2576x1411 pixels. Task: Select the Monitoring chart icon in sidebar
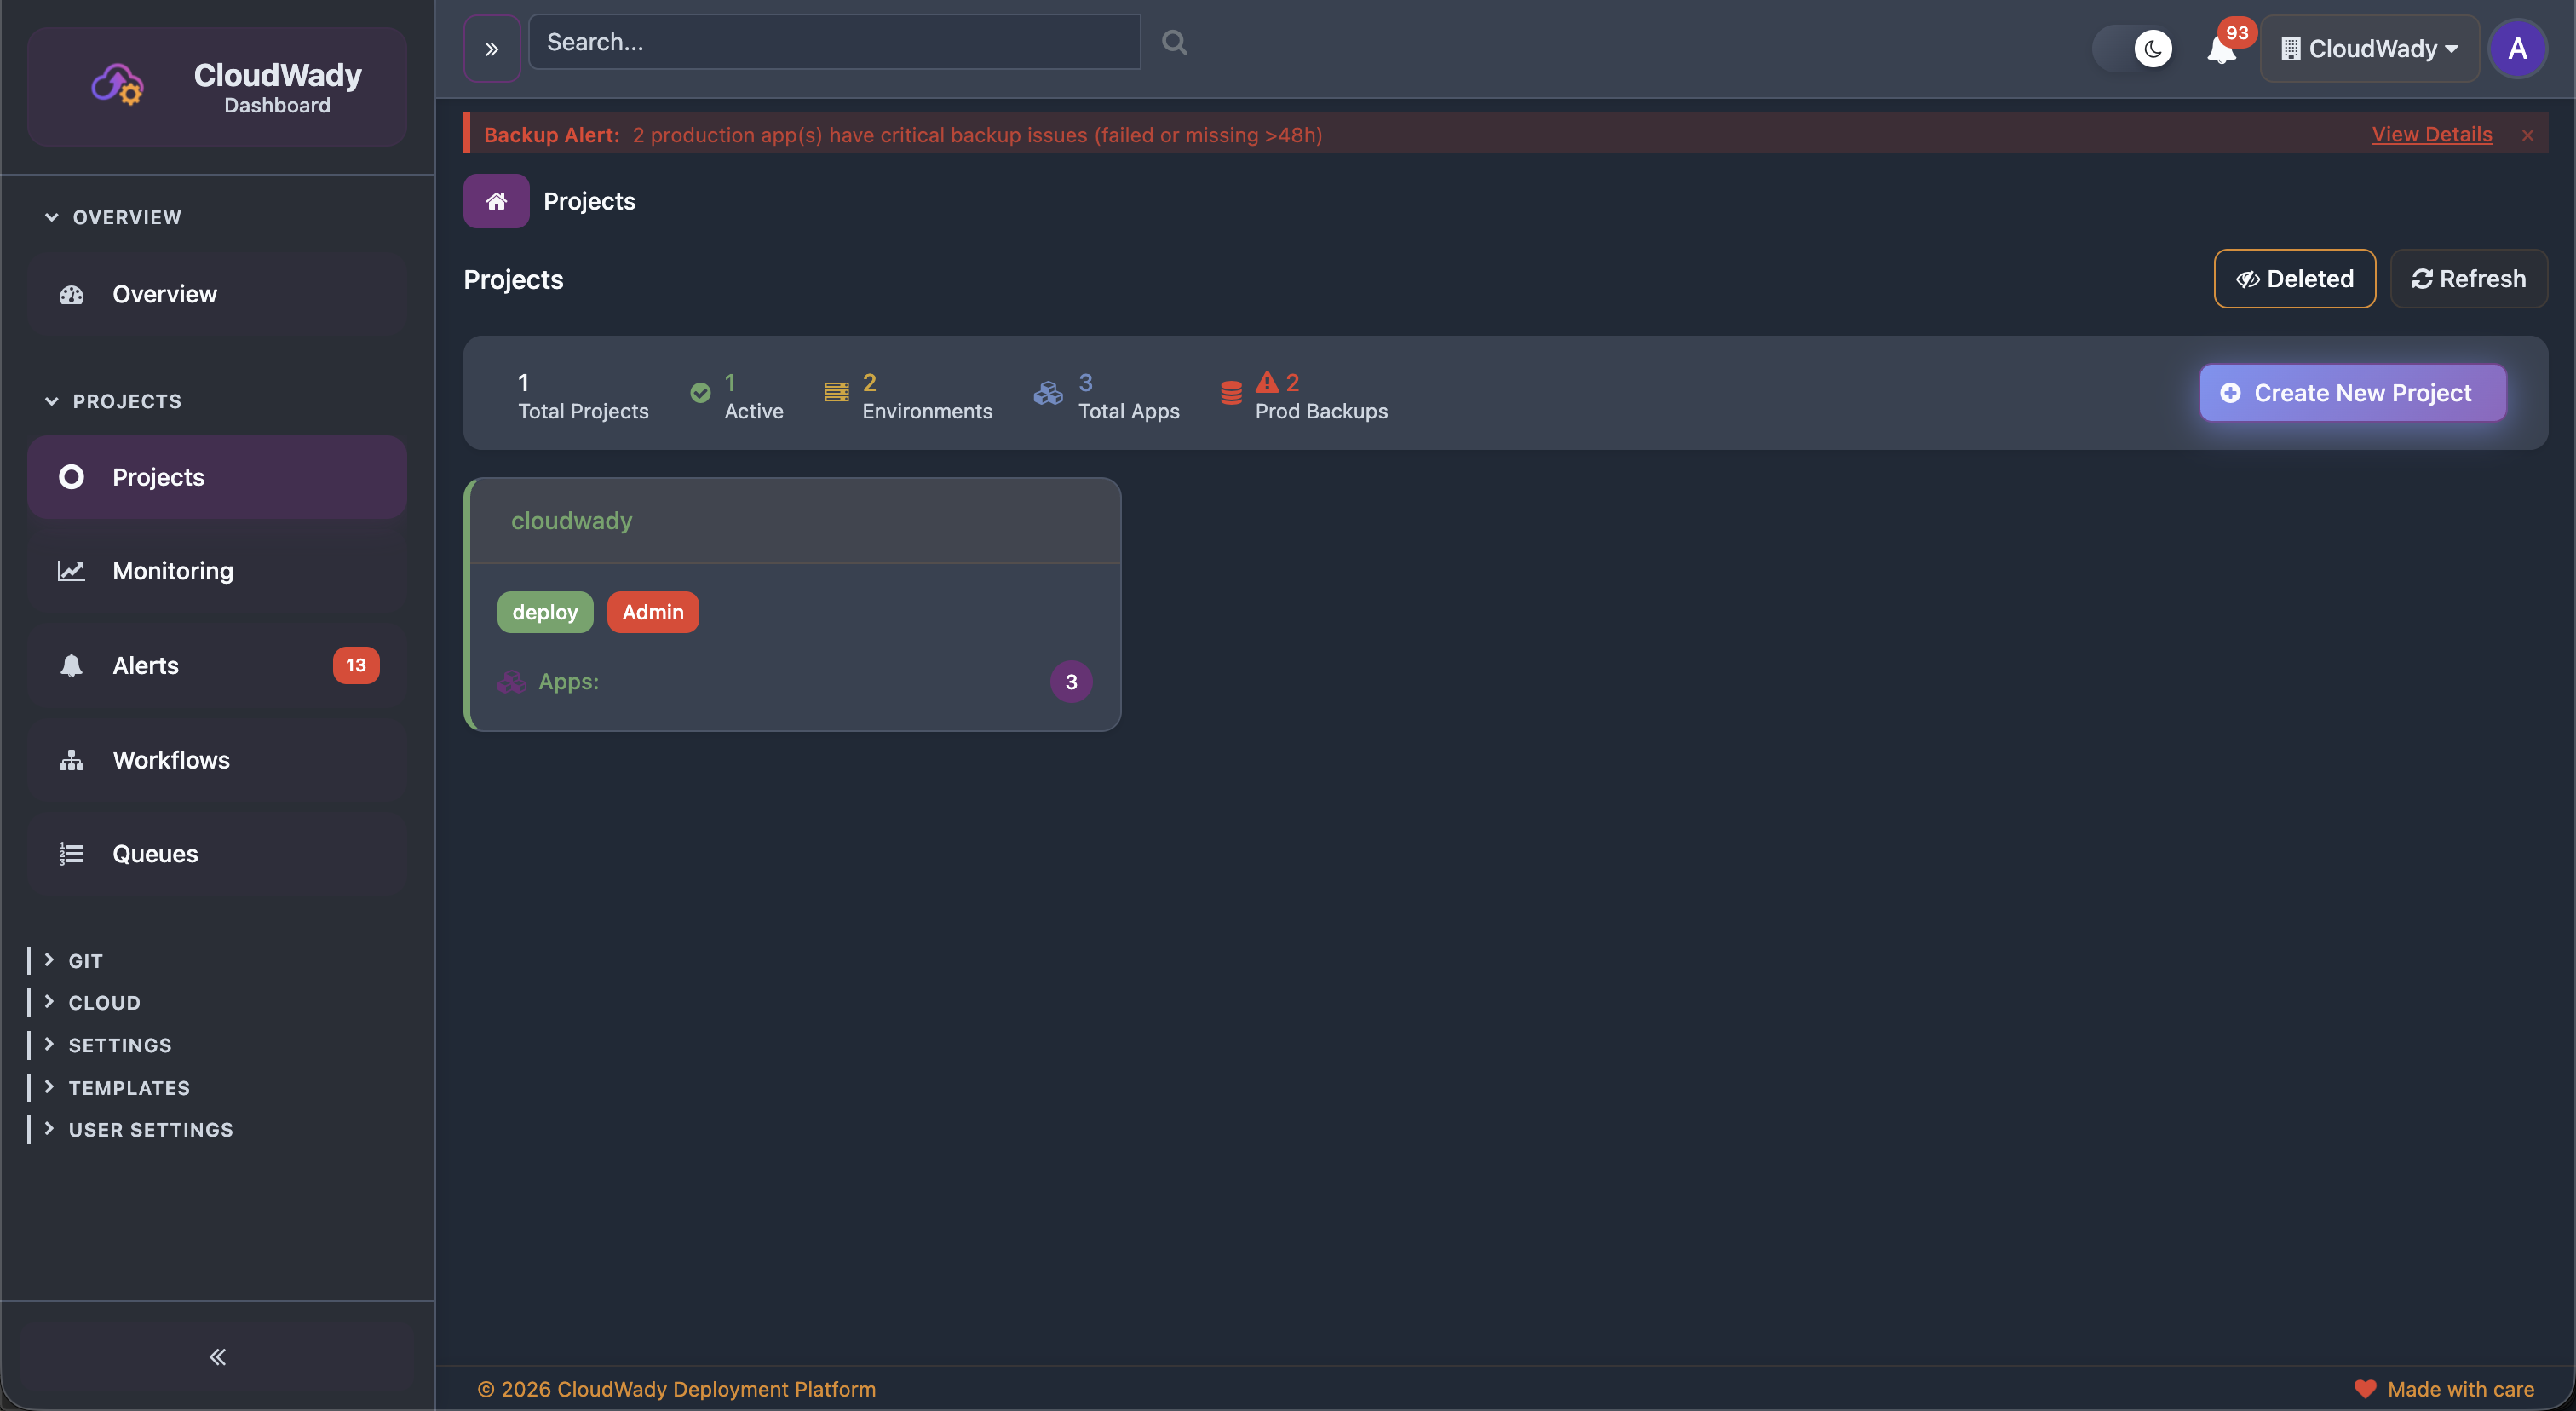pyautogui.click(x=71, y=570)
